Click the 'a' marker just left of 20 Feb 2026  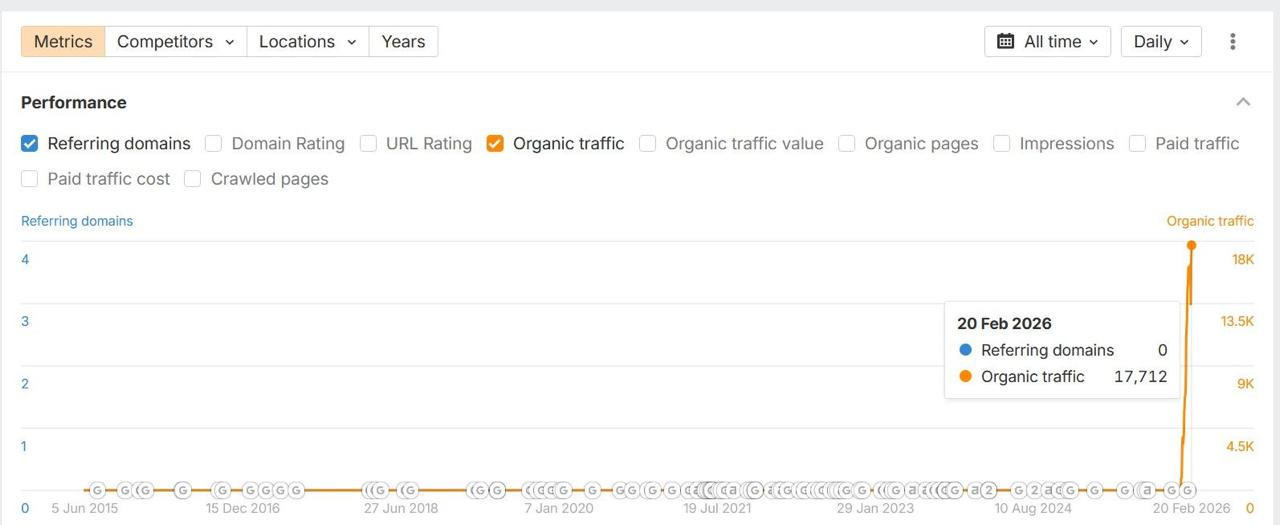click(x=1147, y=490)
